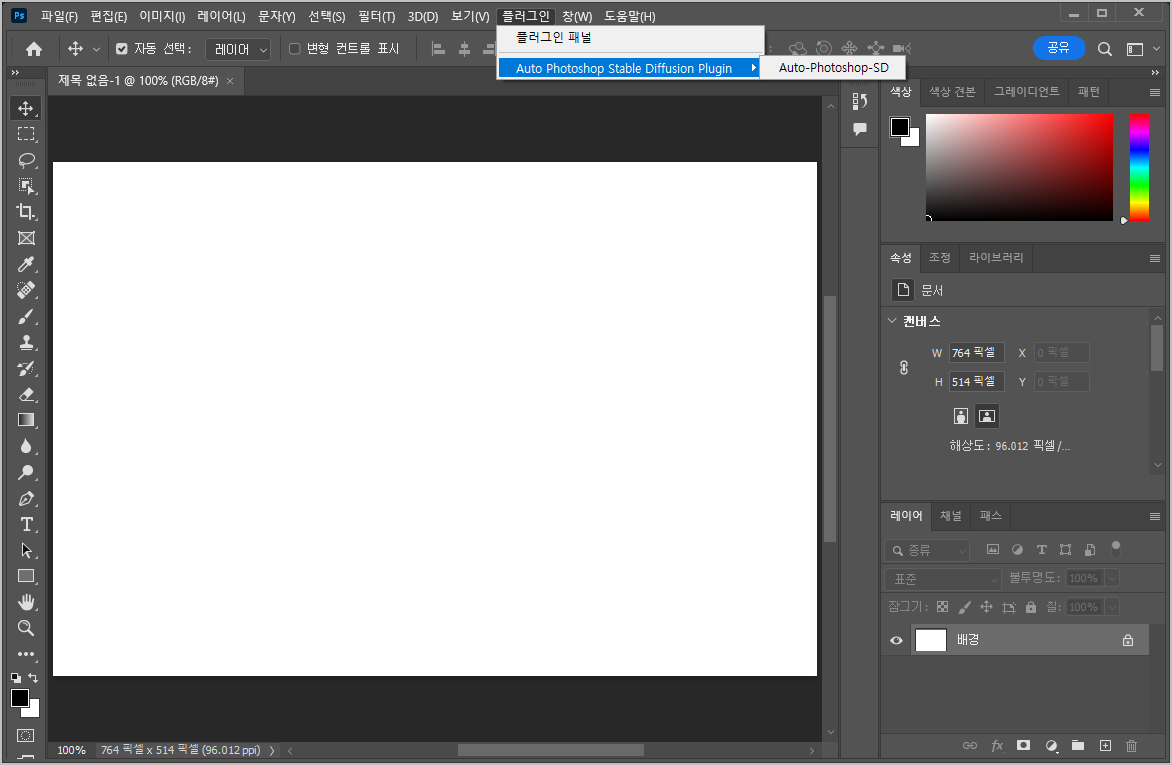Add a layer style with fx icon
This screenshot has width=1172, height=765.
click(x=997, y=746)
